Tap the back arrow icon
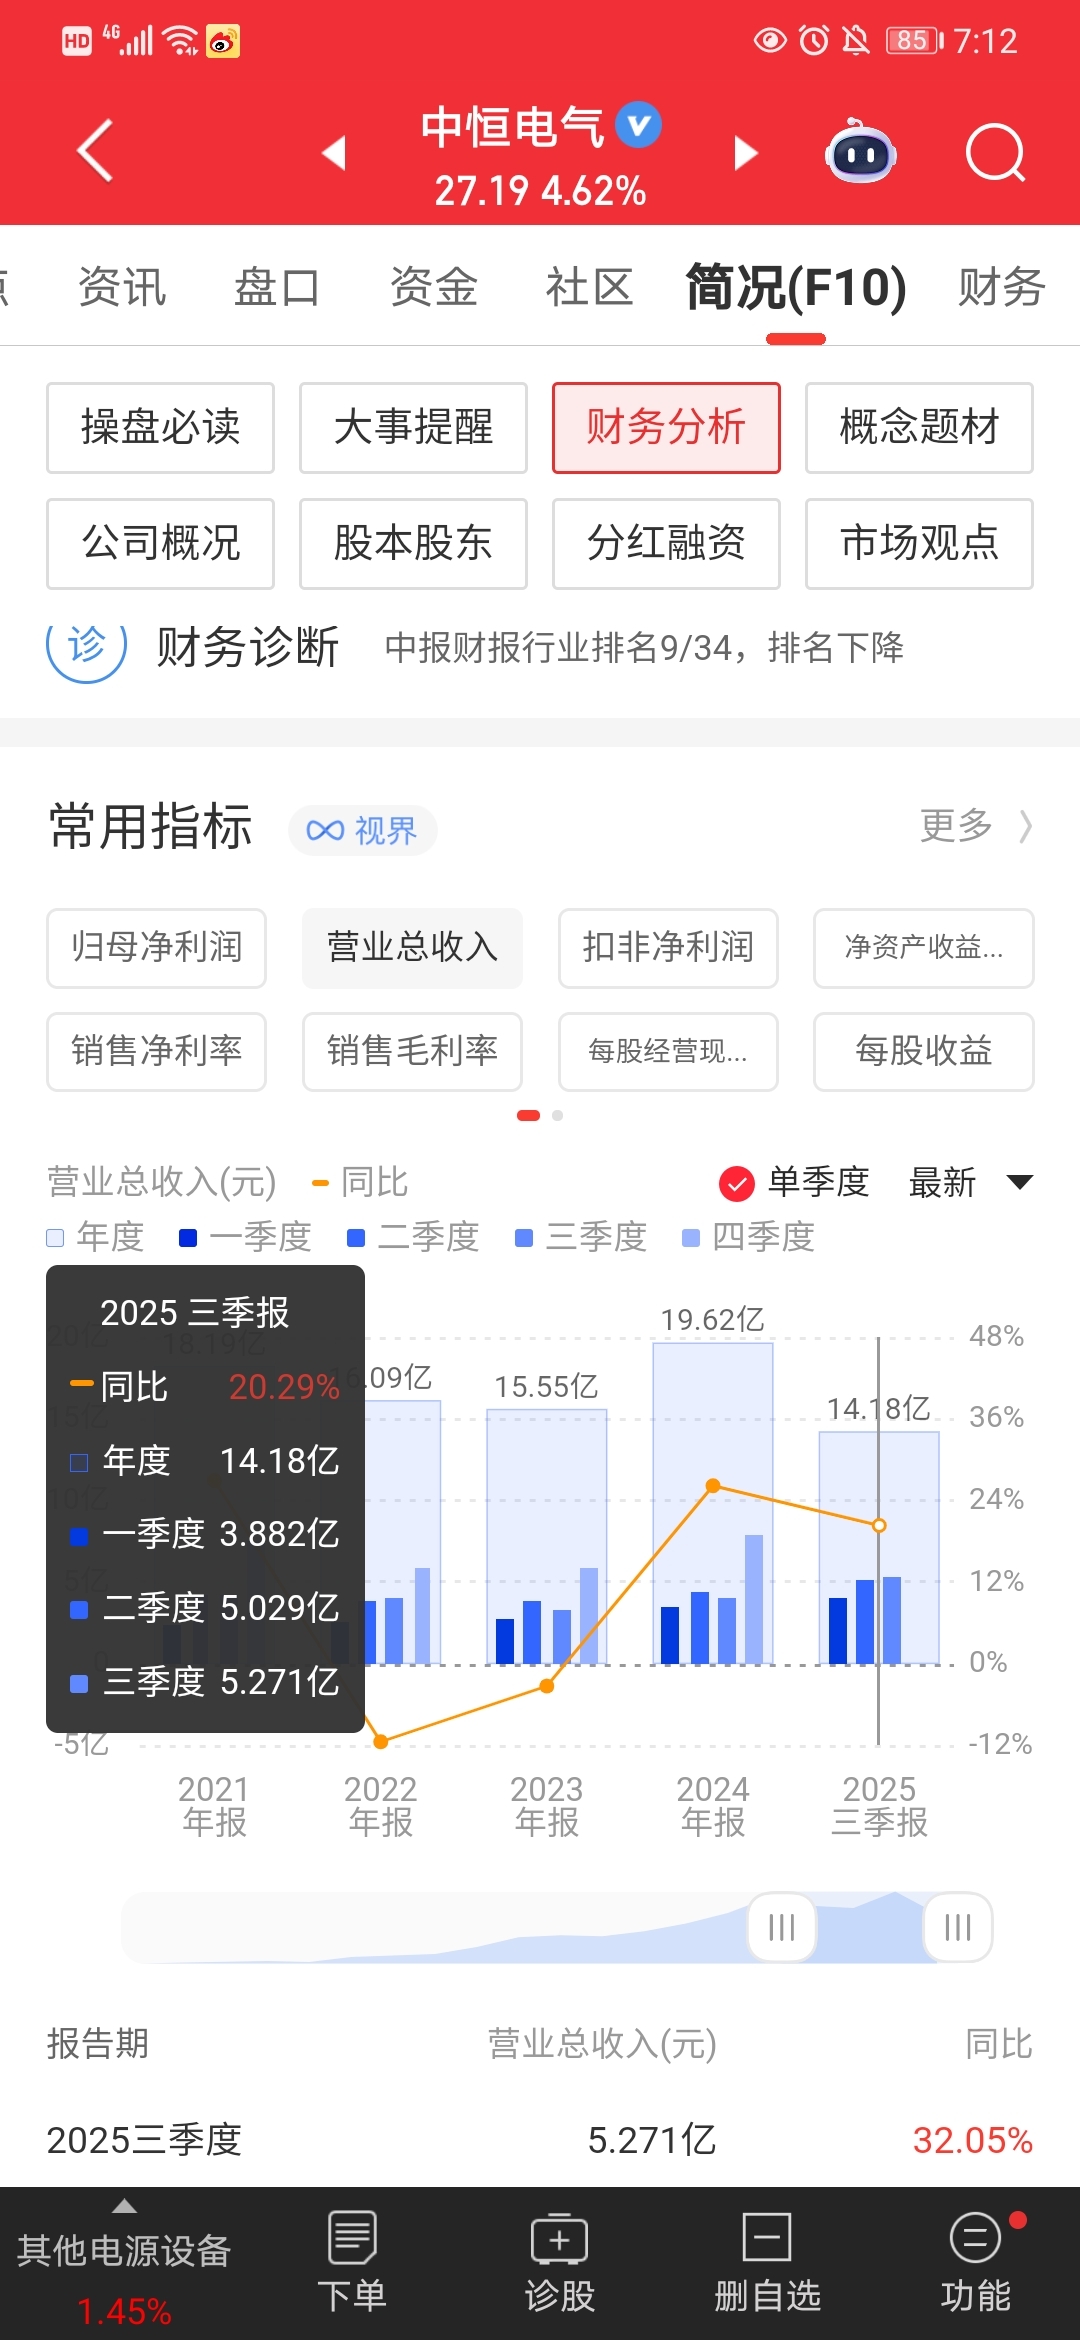 [95, 152]
